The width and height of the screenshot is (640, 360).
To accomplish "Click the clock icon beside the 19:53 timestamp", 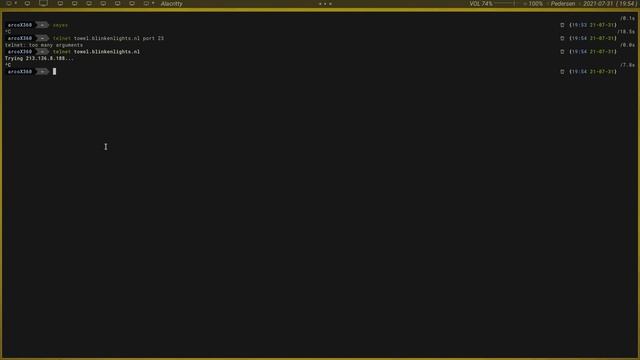I will tap(562, 25).
